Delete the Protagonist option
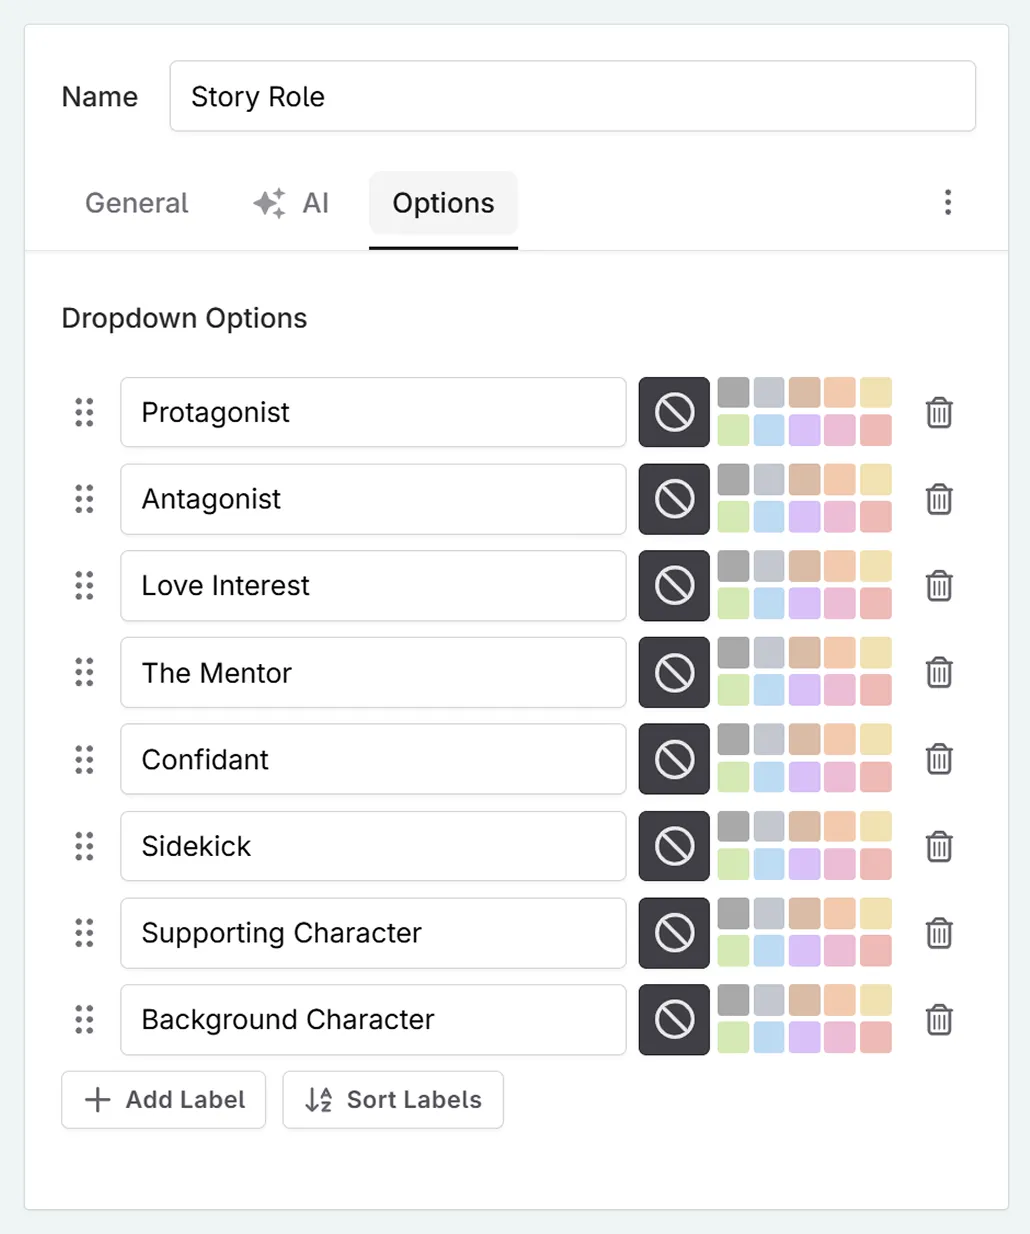Image resolution: width=1030 pixels, height=1234 pixels. (938, 412)
